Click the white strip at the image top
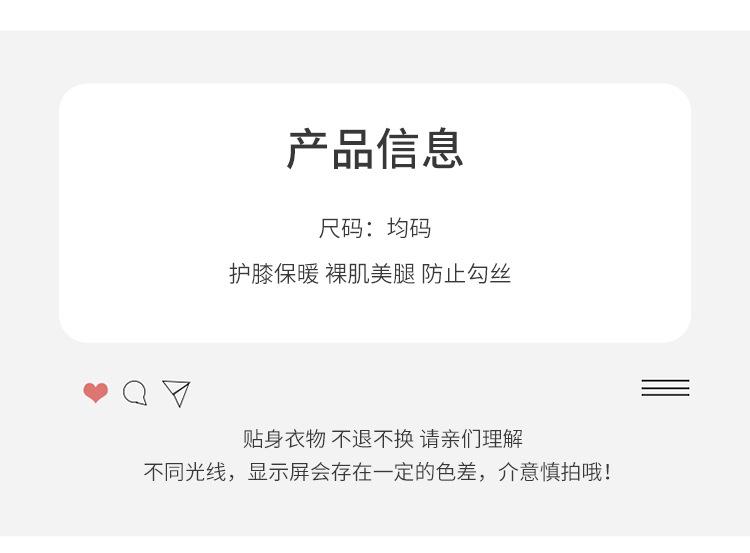The height and width of the screenshot is (553, 750). click(x=375, y=15)
